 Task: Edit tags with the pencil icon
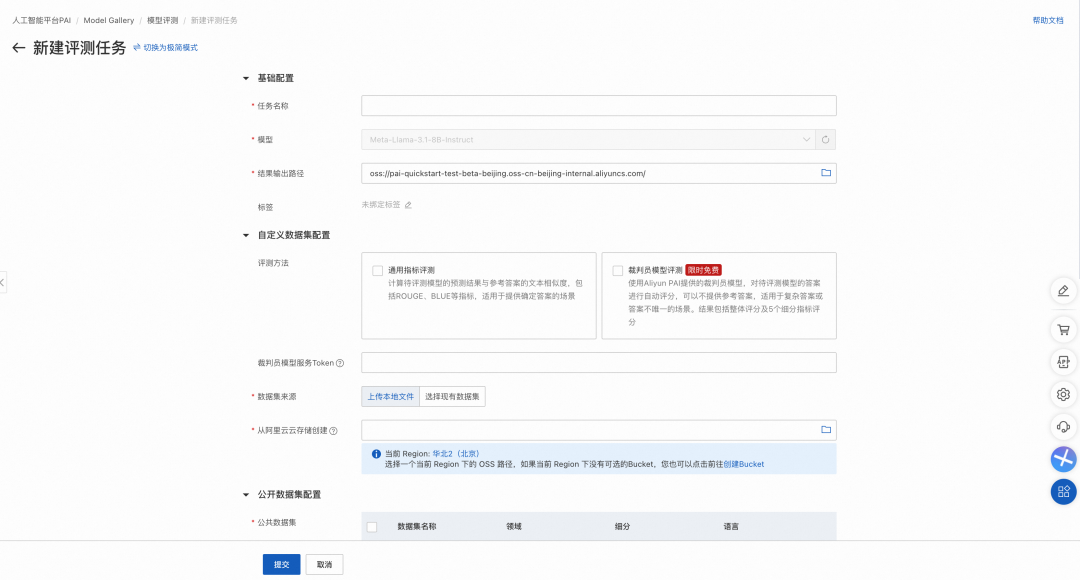(408, 205)
